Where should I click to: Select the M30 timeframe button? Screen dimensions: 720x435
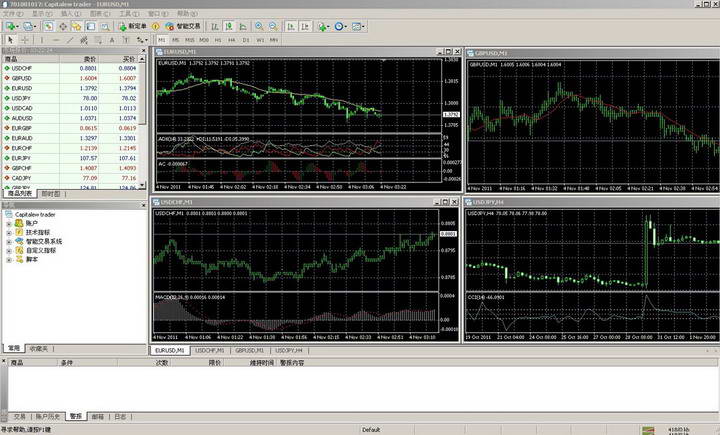click(204, 40)
